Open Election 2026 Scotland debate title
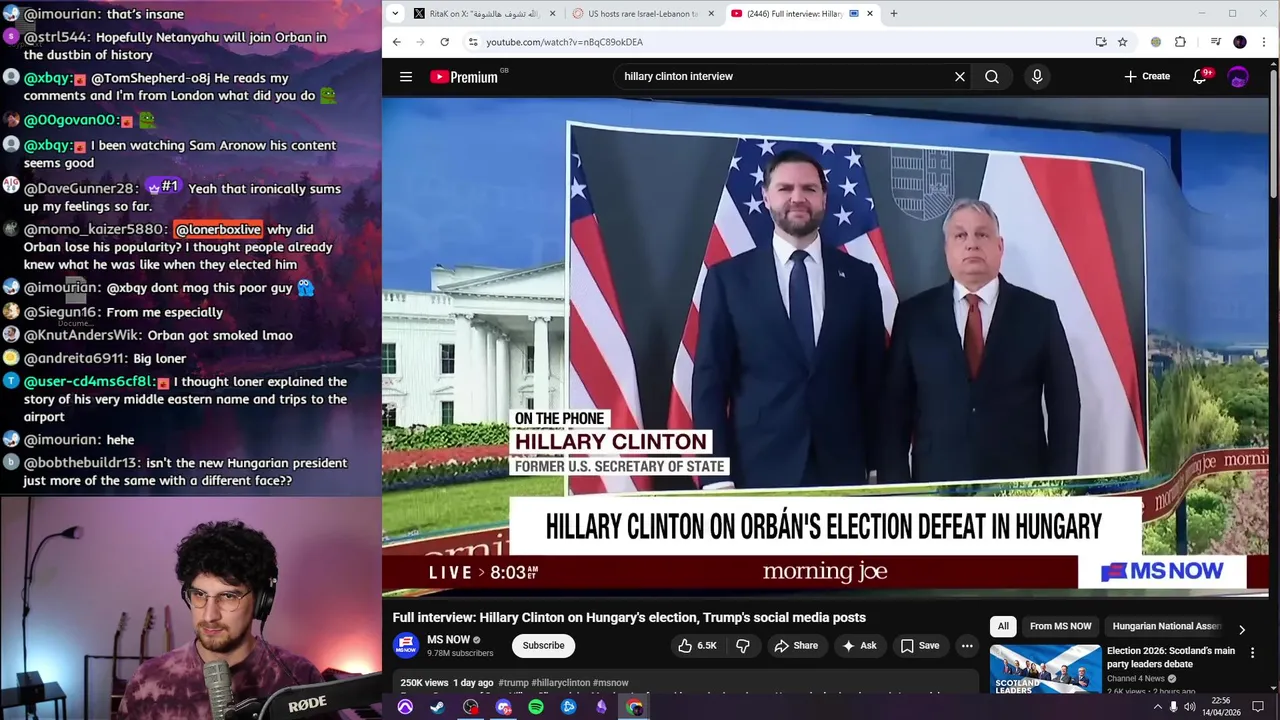 point(1170,657)
